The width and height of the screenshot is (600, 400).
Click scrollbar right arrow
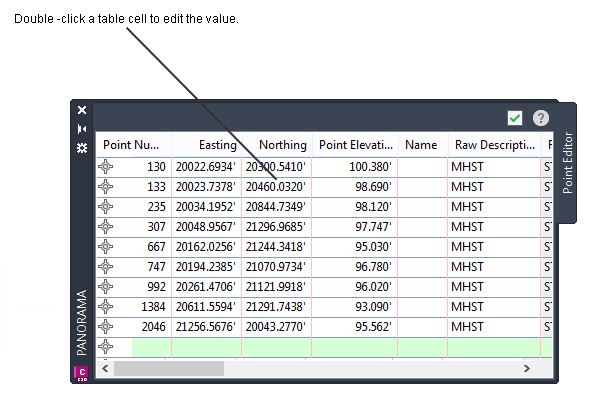click(x=527, y=369)
